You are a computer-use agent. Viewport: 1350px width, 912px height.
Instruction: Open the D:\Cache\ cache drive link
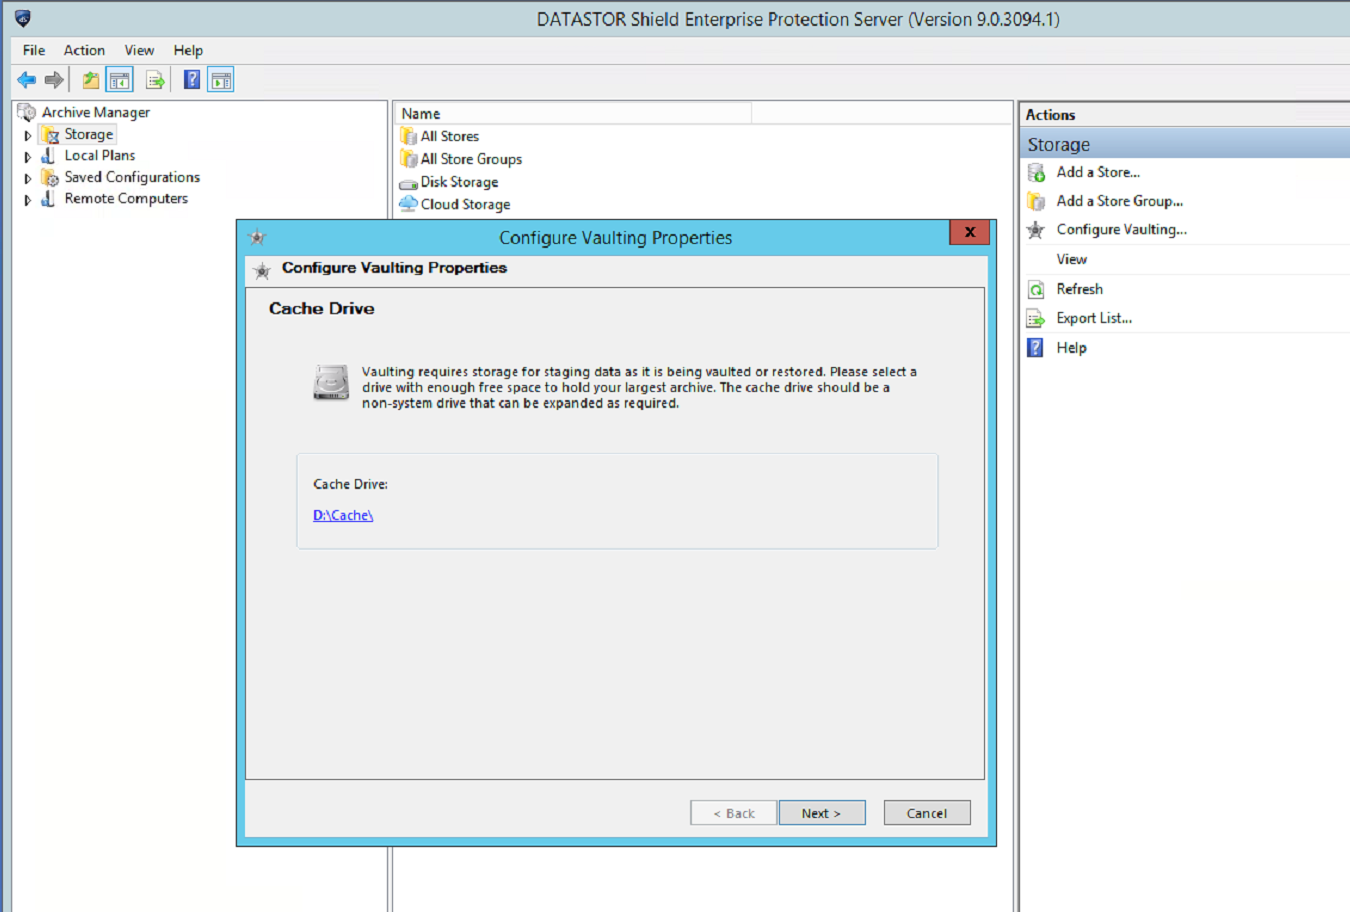click(x=343, y=515)
